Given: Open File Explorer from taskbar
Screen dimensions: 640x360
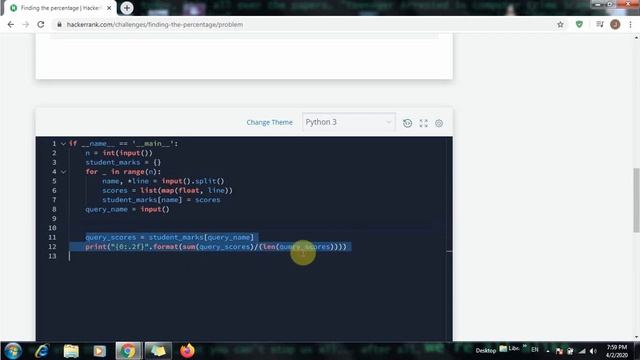Looking at the screenshot, I should pyautogui.click(x=71, y=351).
